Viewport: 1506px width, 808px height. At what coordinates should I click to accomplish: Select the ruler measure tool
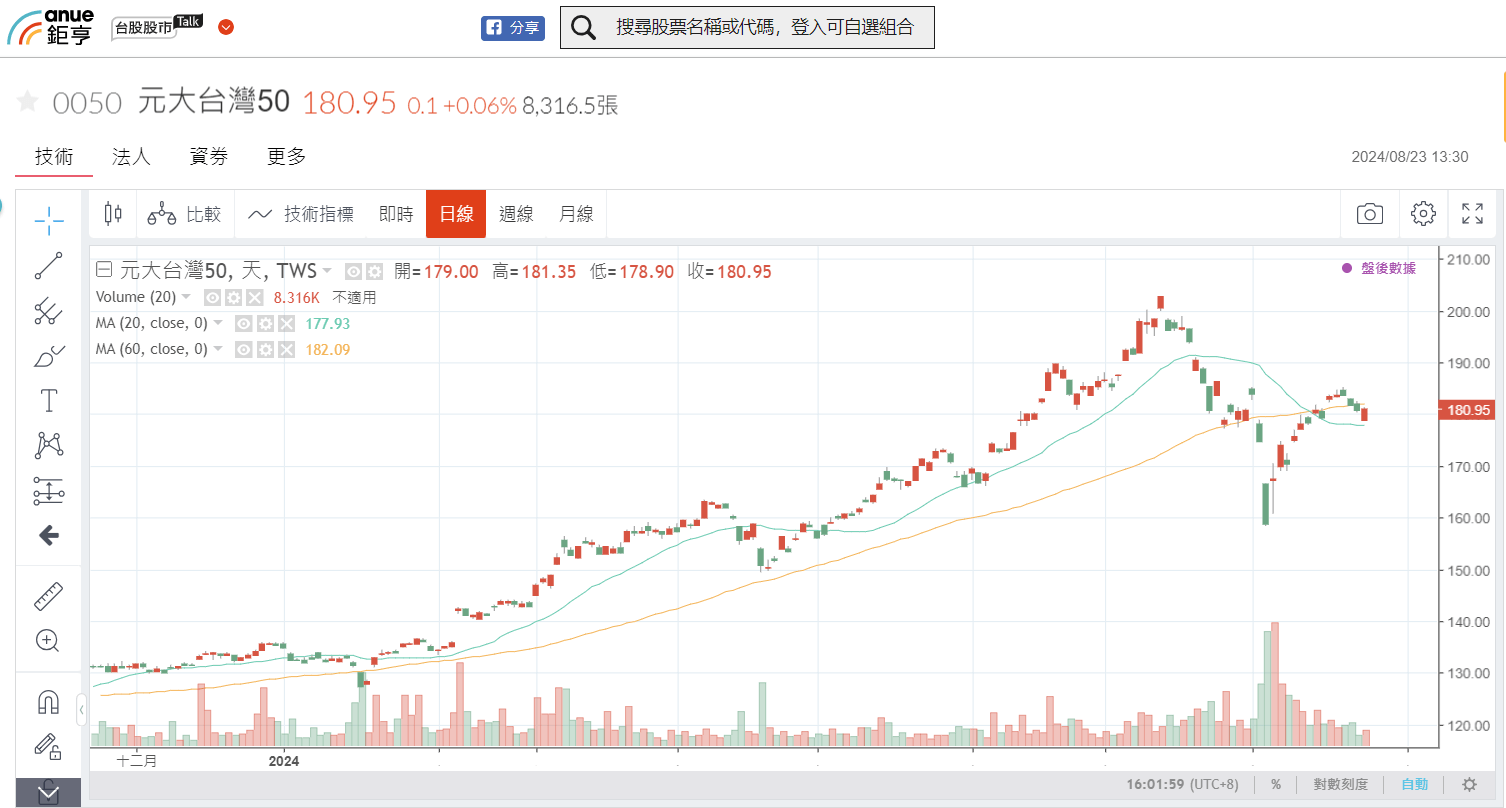click(48, 596)
